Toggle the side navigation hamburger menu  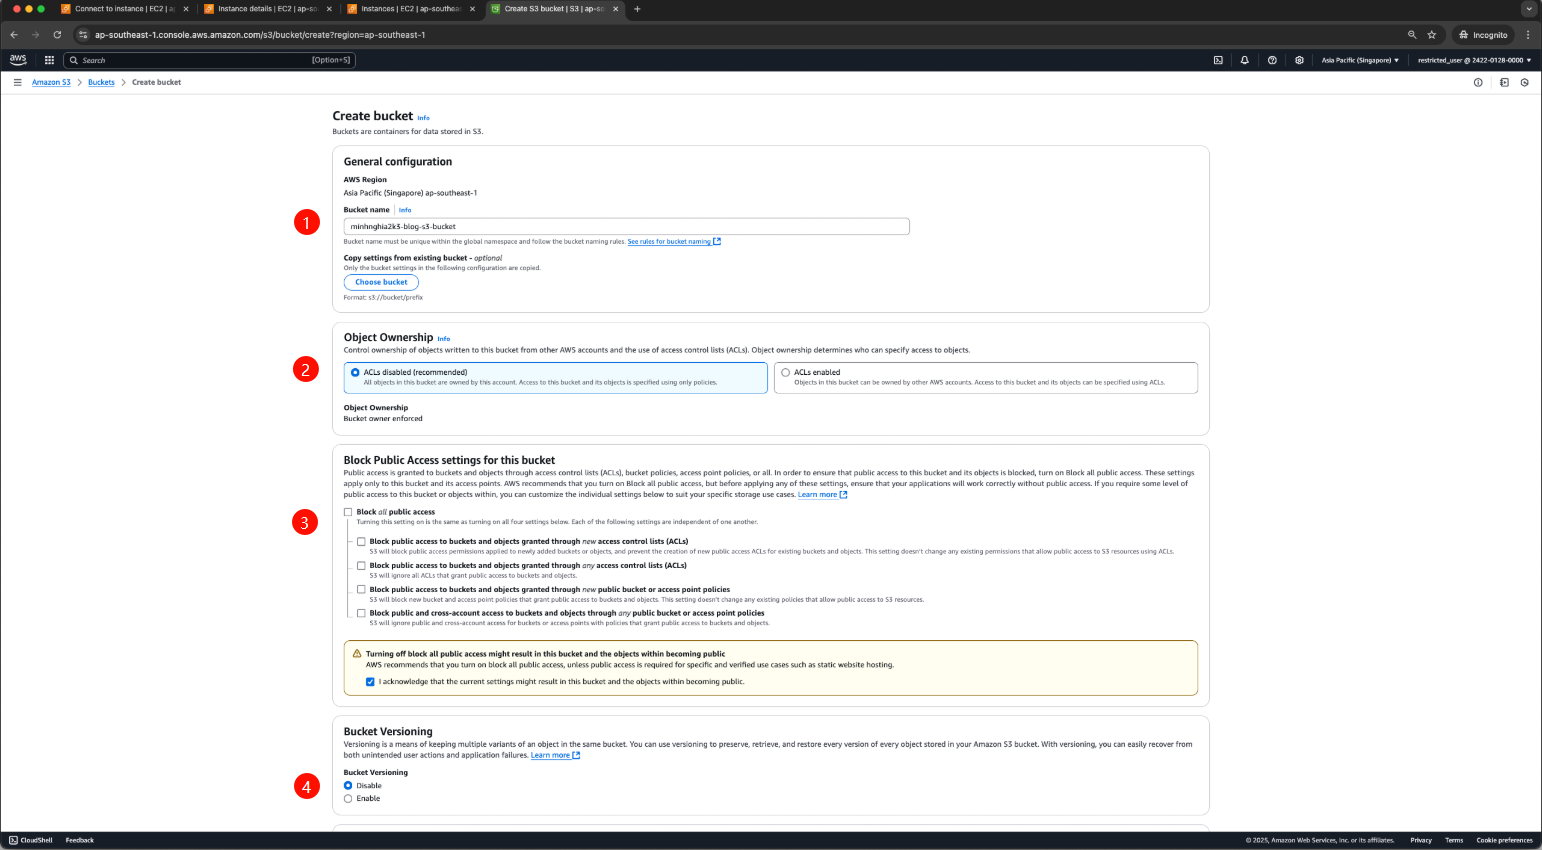coord(17,82)
